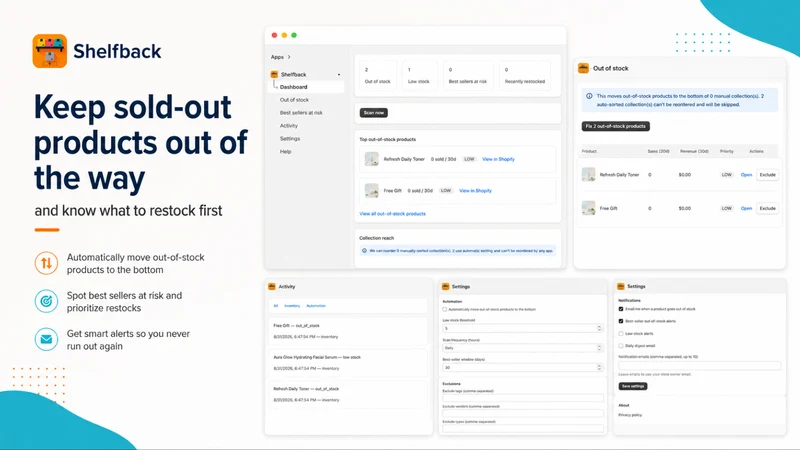Click the Exclude vendors input field

tap(523, 413)
